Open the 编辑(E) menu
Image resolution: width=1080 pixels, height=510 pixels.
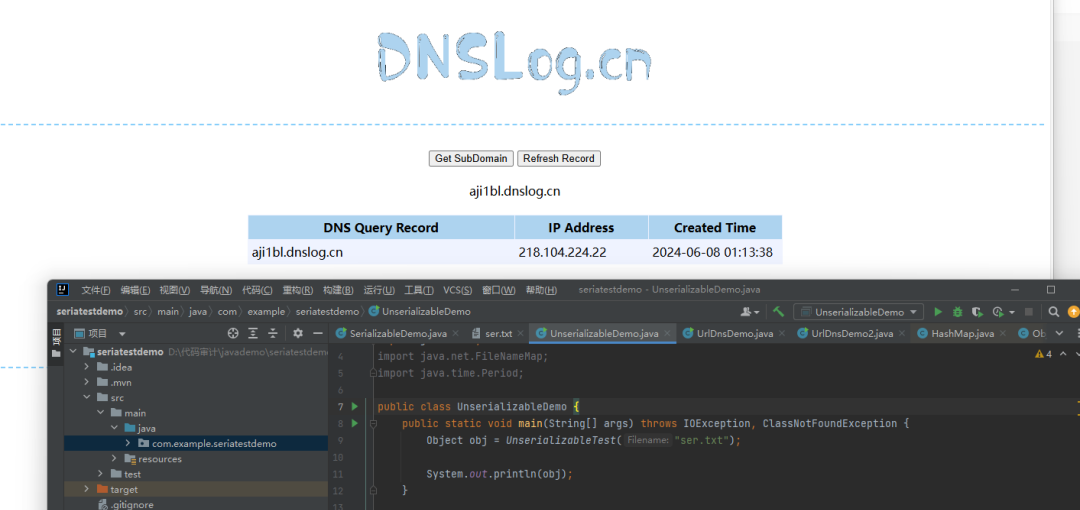point(135,290)
